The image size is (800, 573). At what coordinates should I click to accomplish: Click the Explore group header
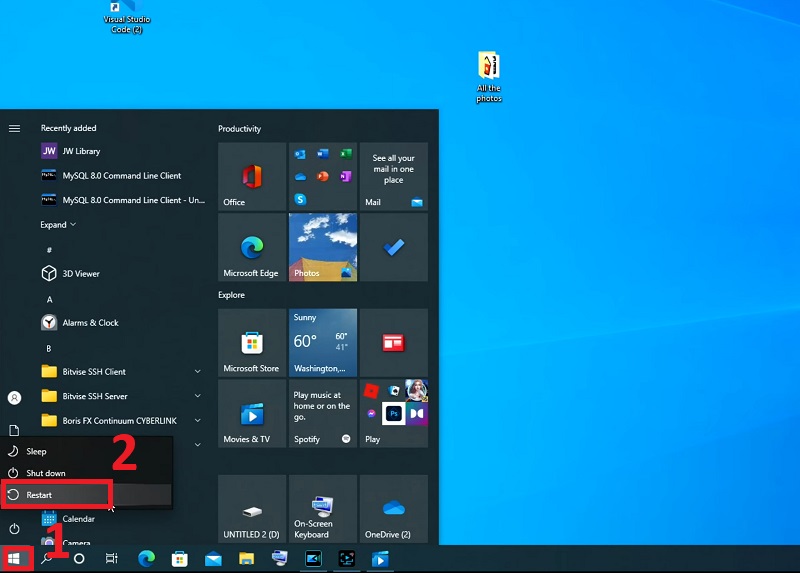[x=232, y=295]
